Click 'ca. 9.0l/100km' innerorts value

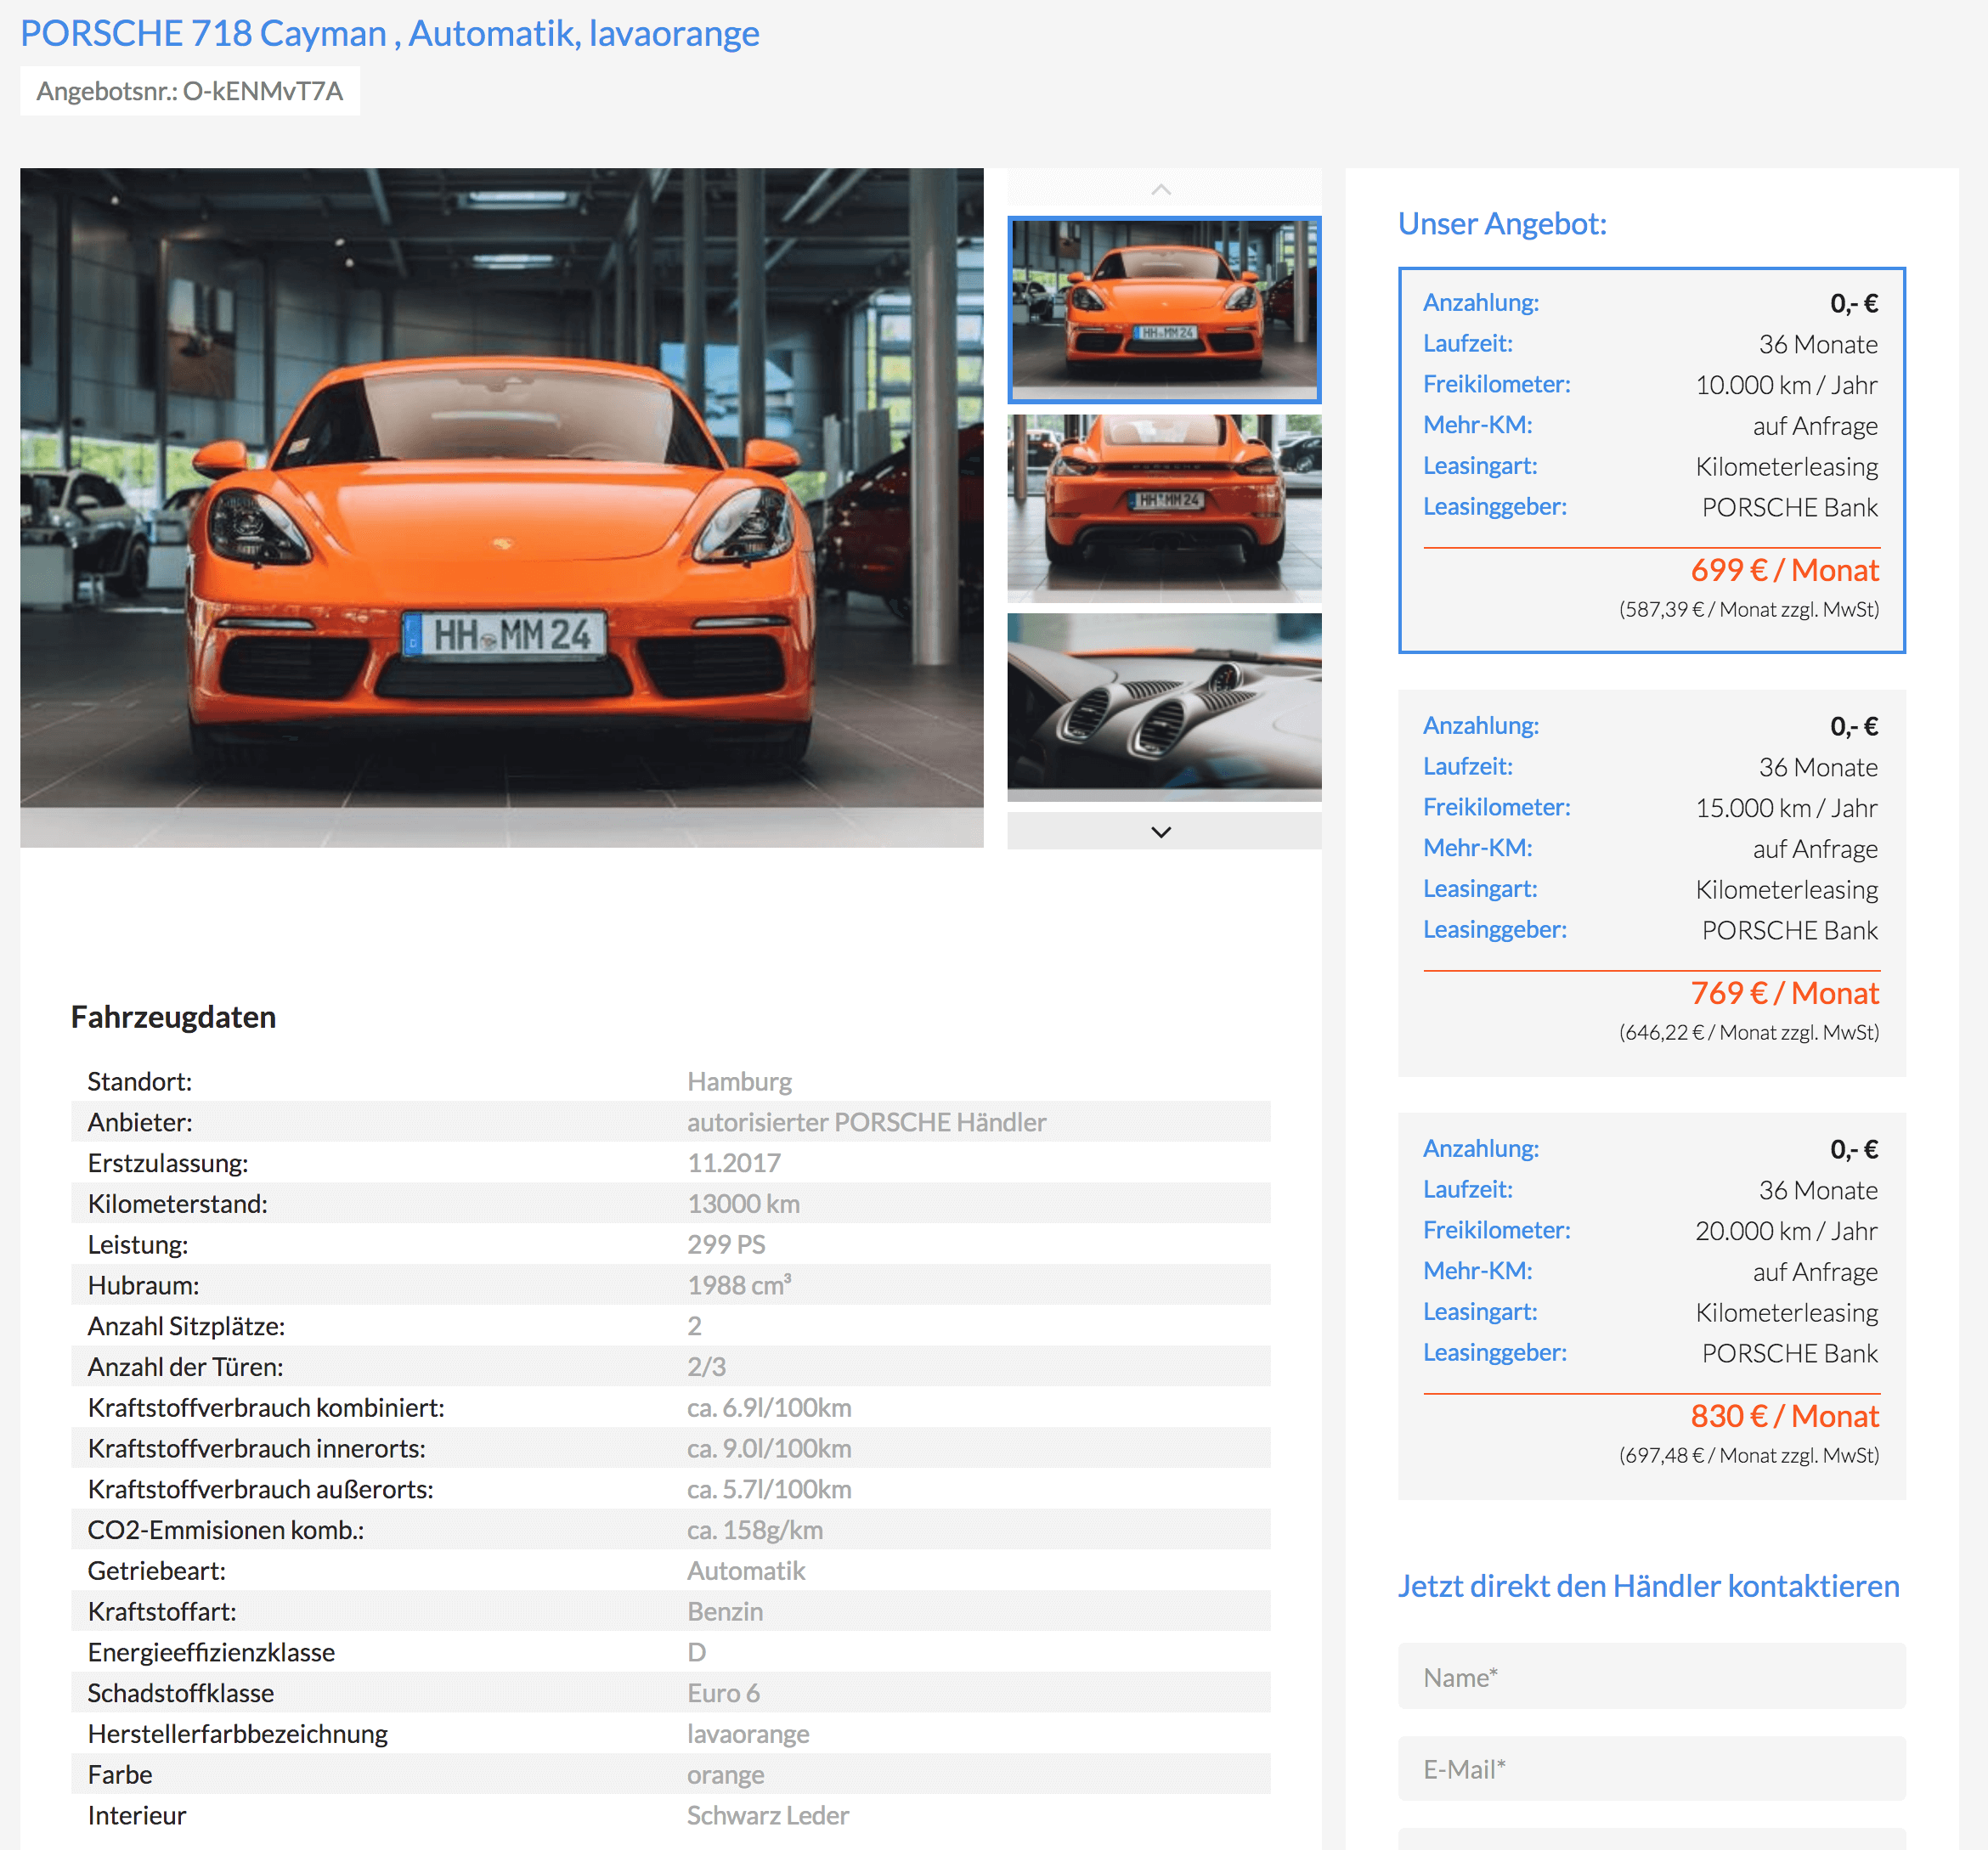(769, 1449)
